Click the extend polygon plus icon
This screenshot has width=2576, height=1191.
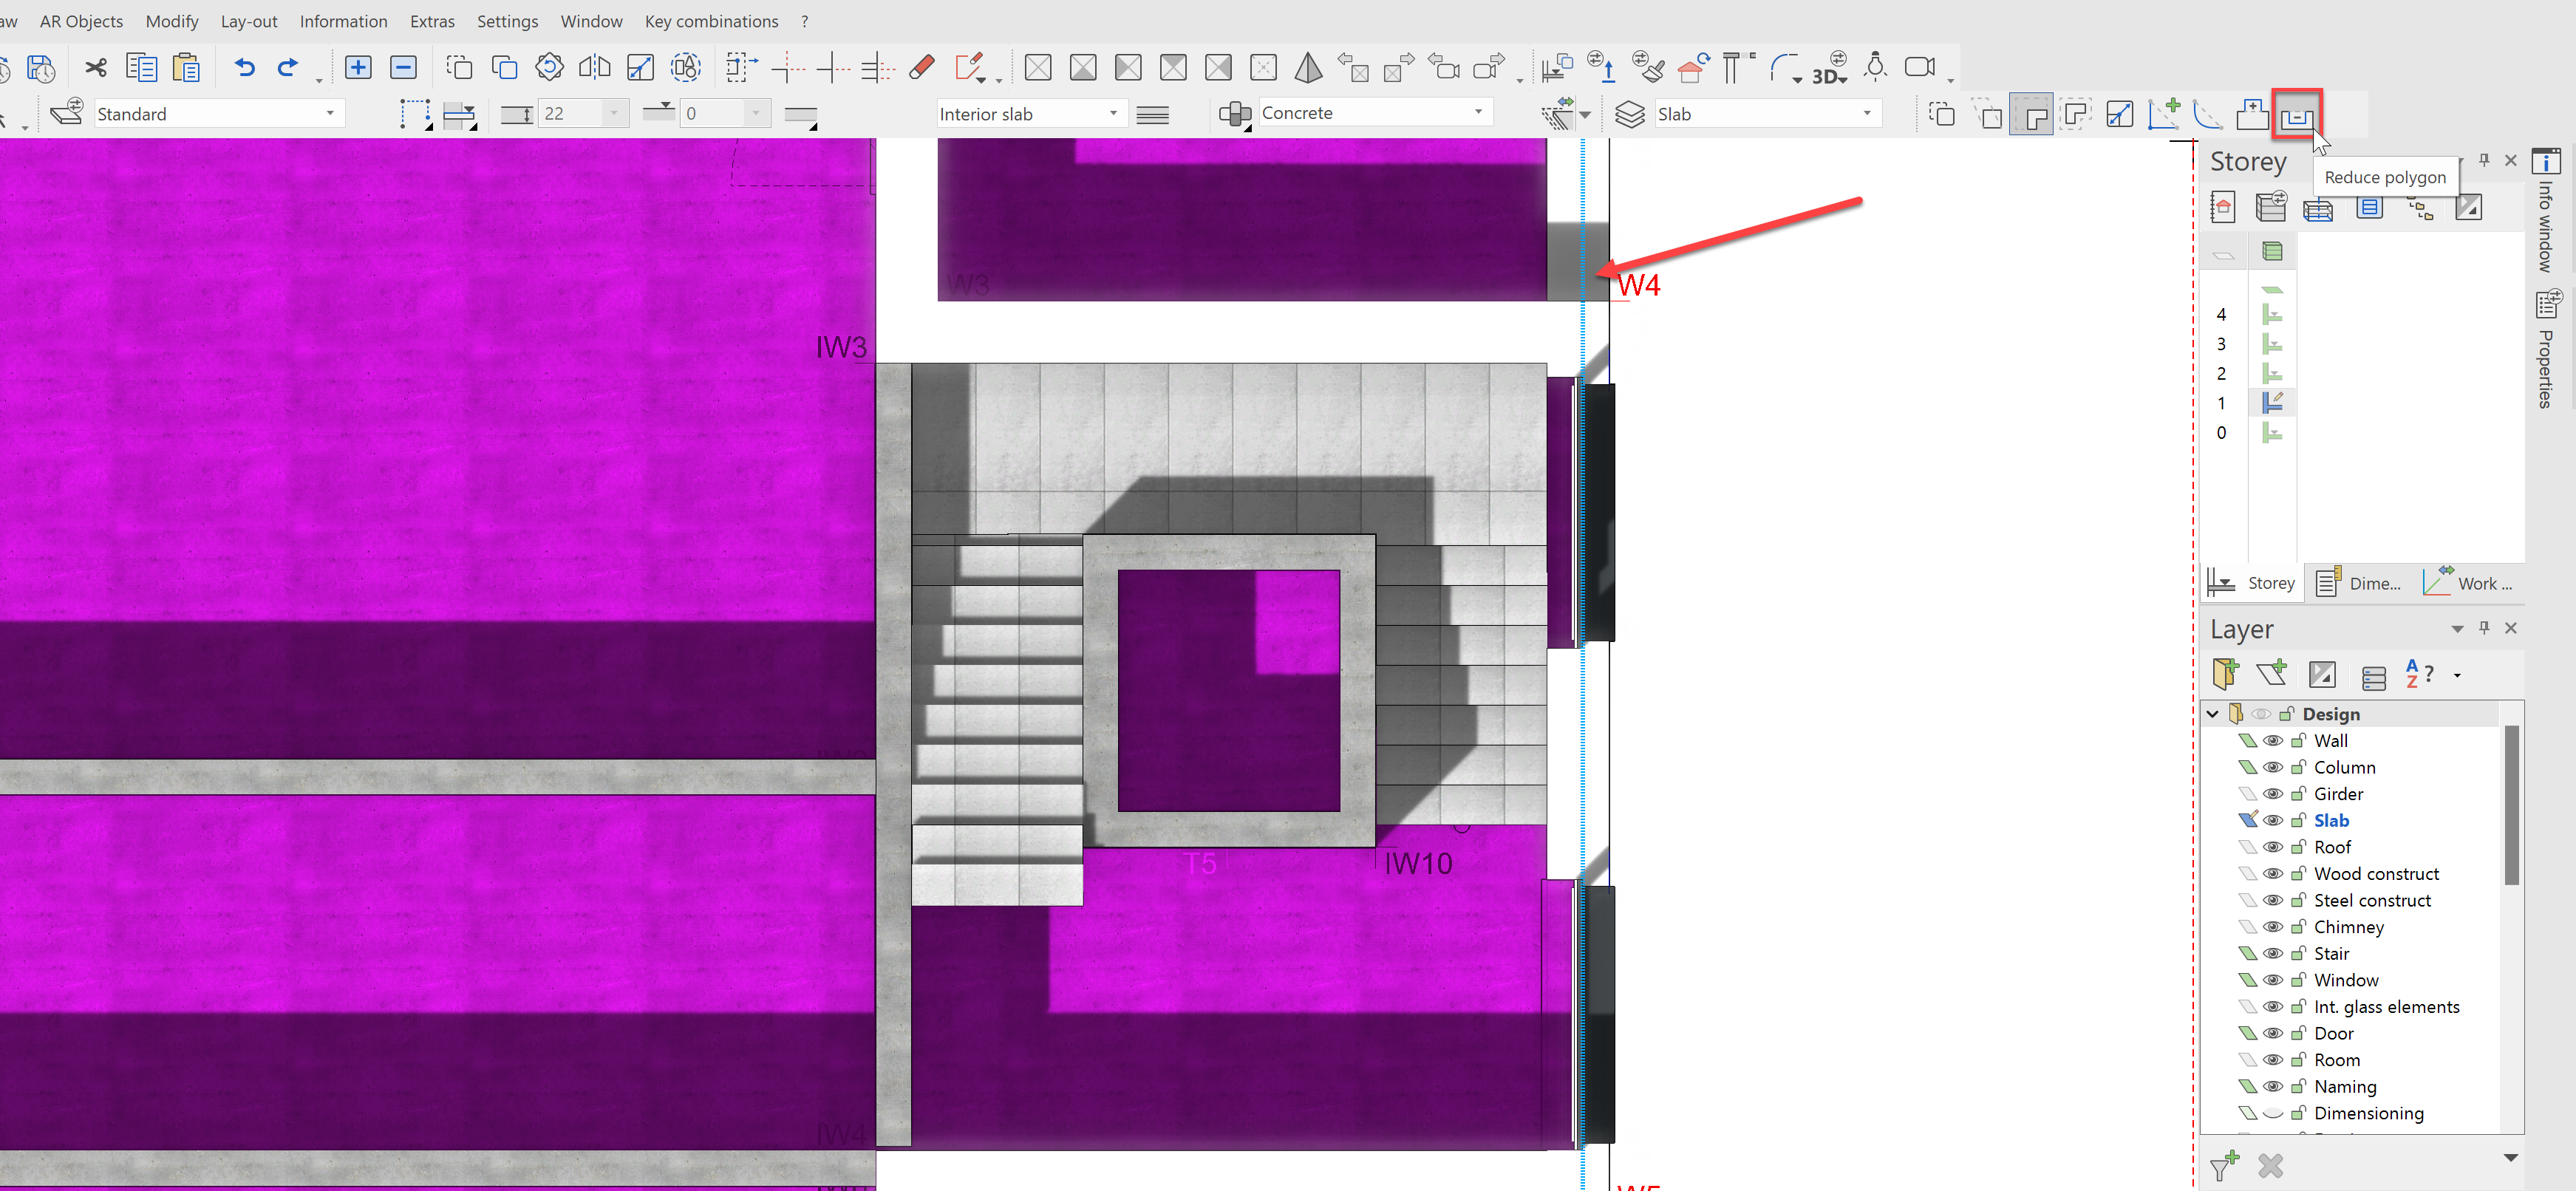[x=2252, y=115]
